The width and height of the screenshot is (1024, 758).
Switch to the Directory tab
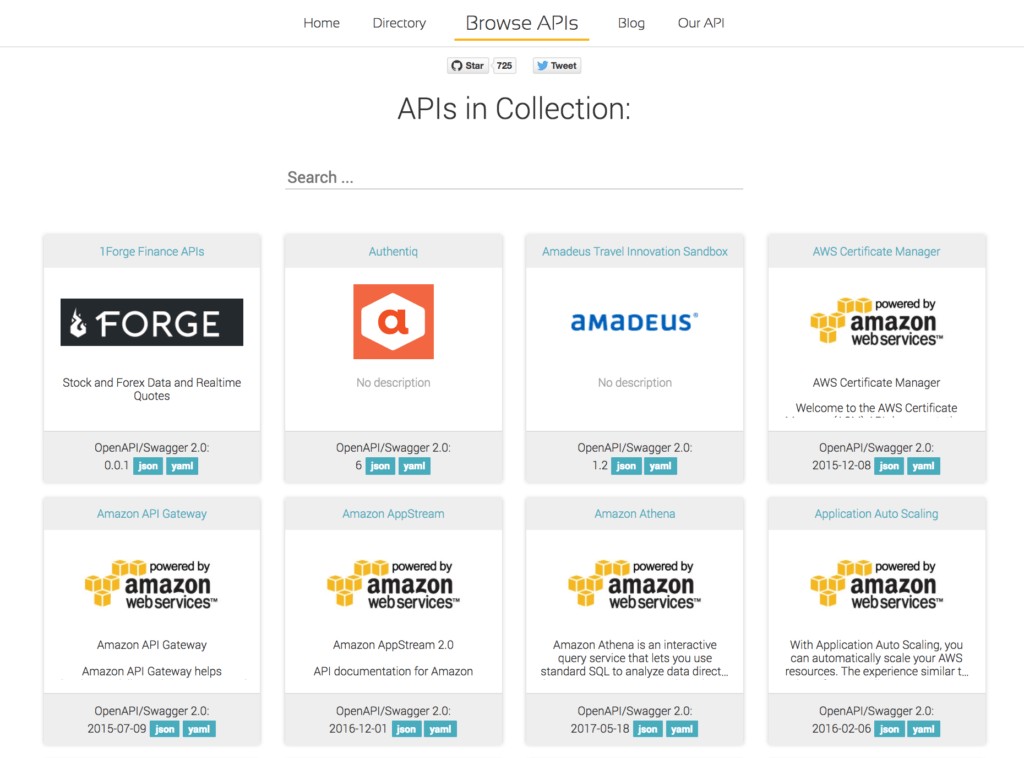[x=399, y=22]
